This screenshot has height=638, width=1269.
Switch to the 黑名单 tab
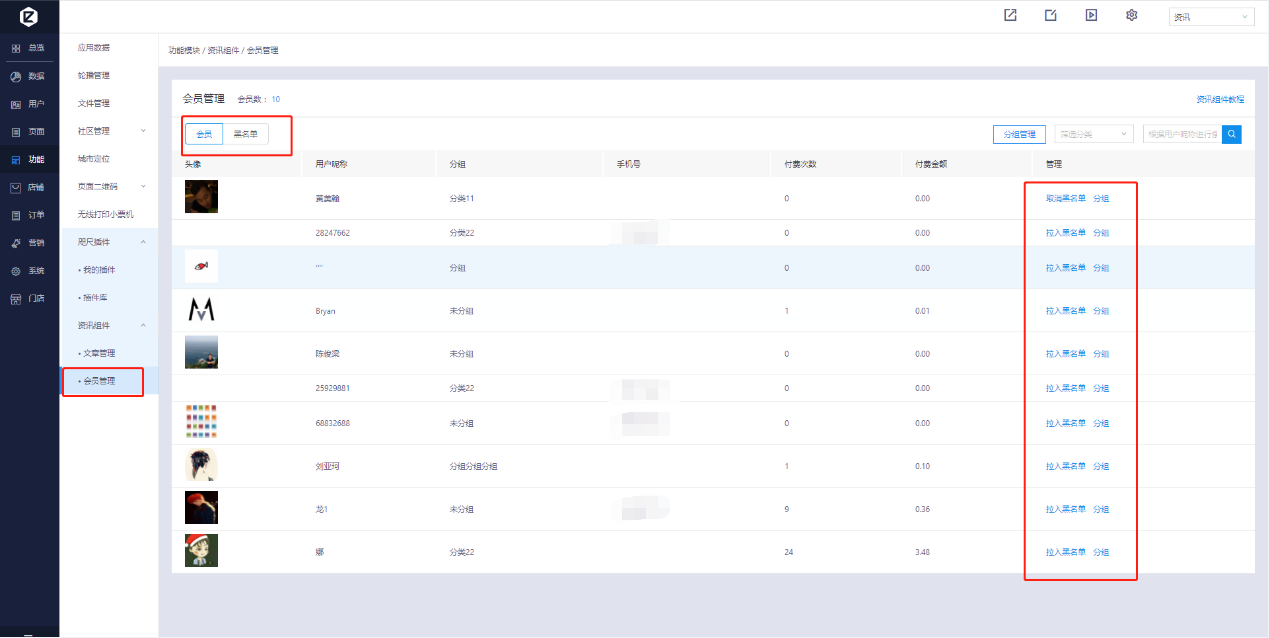pos(245,134)
